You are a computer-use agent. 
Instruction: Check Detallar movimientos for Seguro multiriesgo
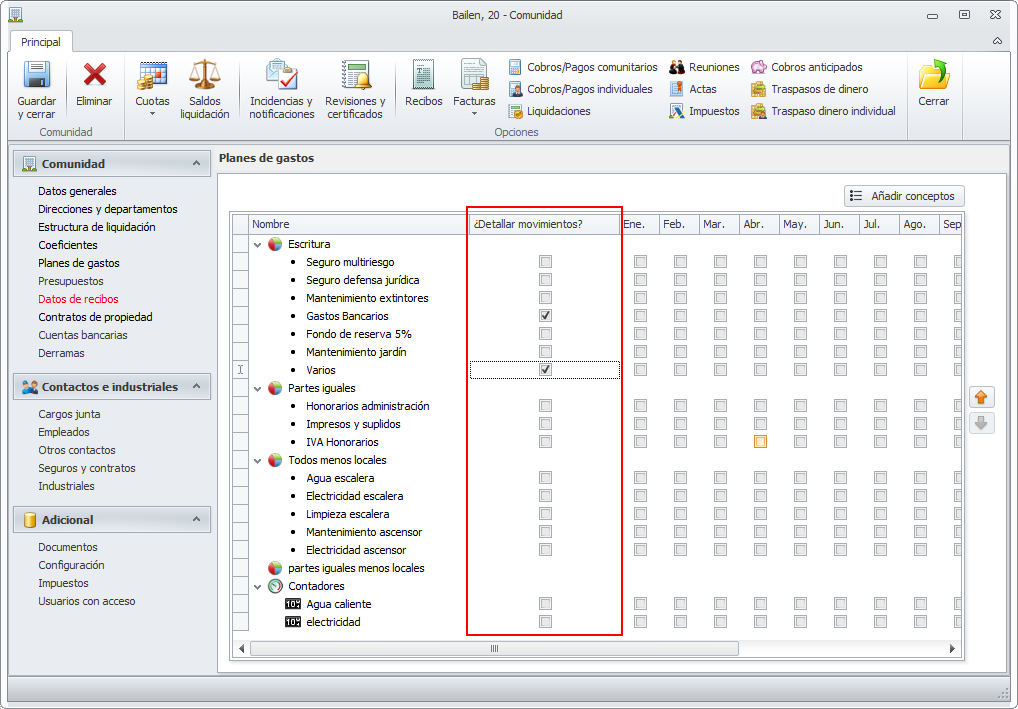tap(545, 262)
